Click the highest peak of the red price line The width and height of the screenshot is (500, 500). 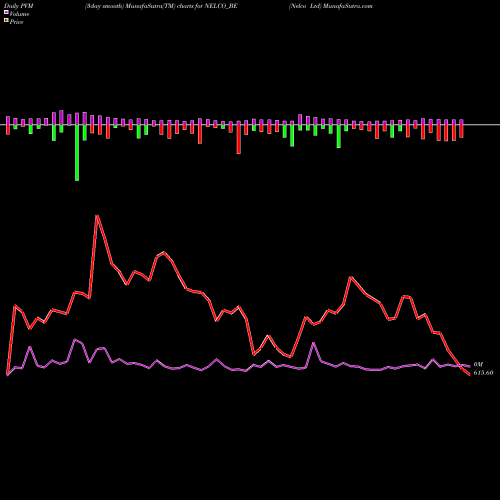[97, 216]
